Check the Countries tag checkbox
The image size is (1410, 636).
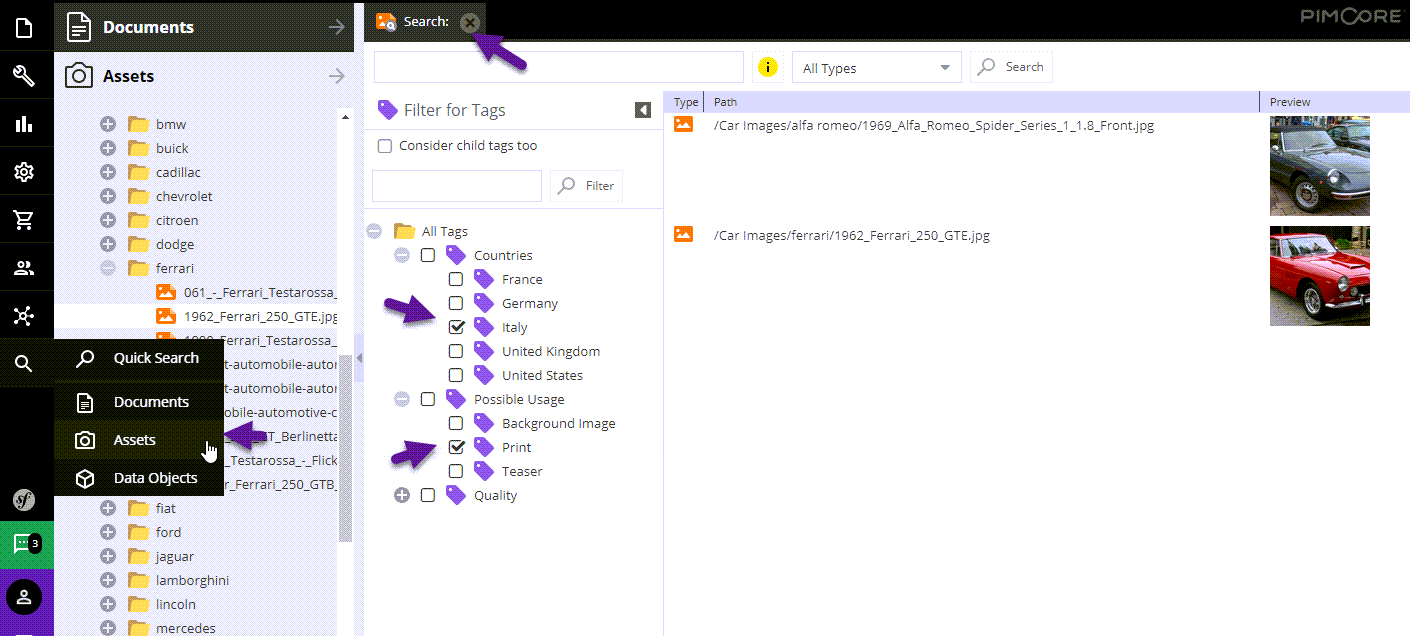[428, 255]
